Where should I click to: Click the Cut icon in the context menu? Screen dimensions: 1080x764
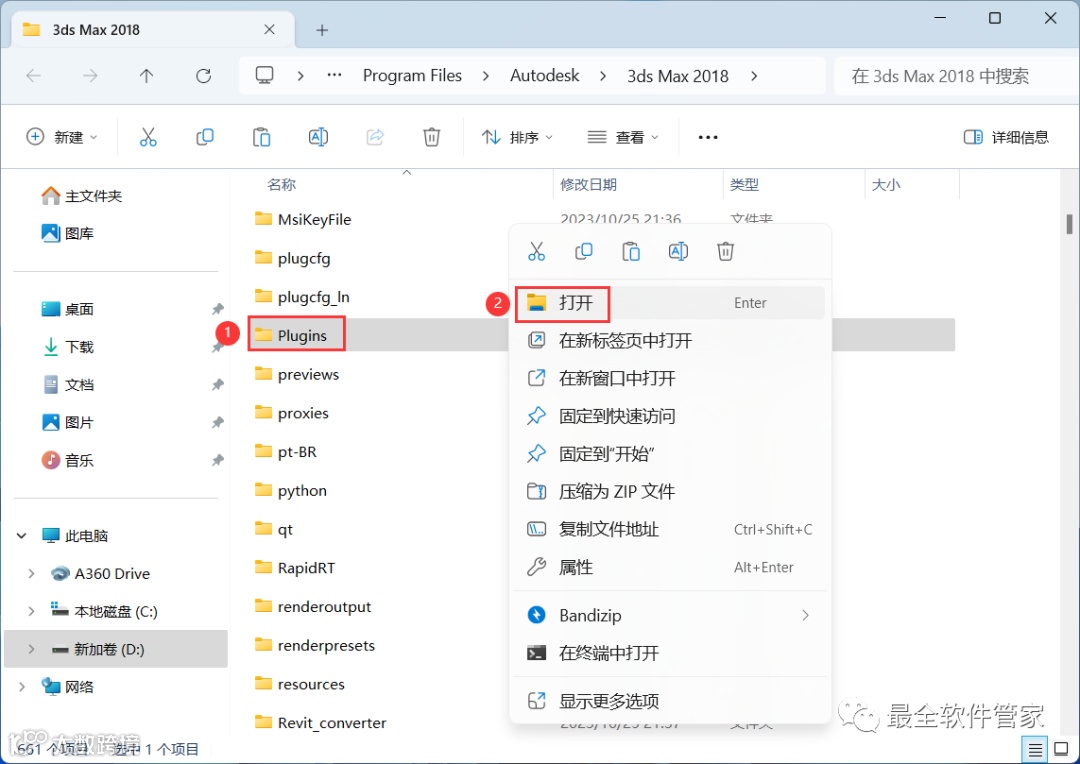tap(537, 251)
